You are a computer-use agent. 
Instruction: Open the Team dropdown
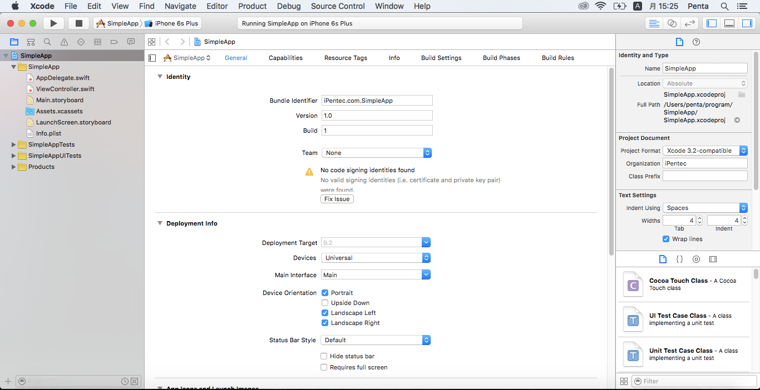(376, 153)
